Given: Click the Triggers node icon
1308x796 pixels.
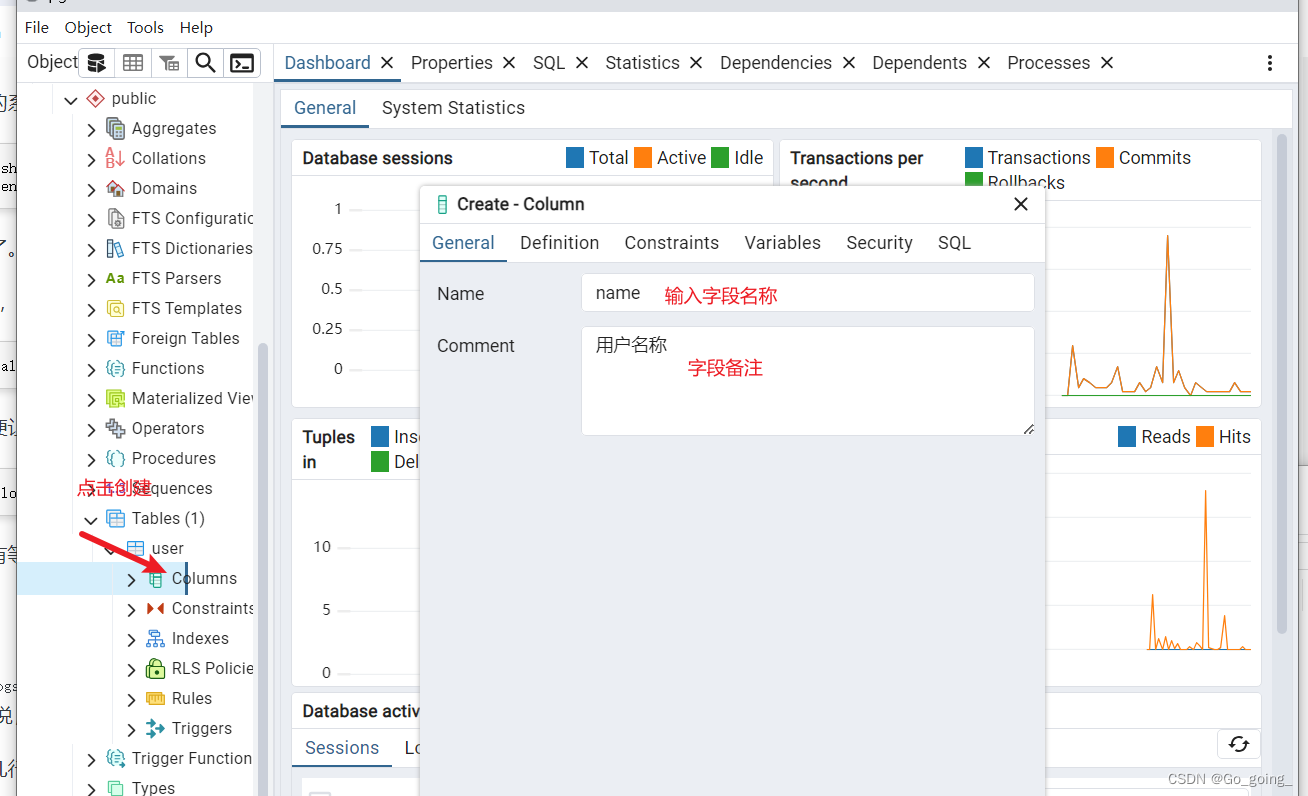Looking at the screenshot, I should click(155, 728).
